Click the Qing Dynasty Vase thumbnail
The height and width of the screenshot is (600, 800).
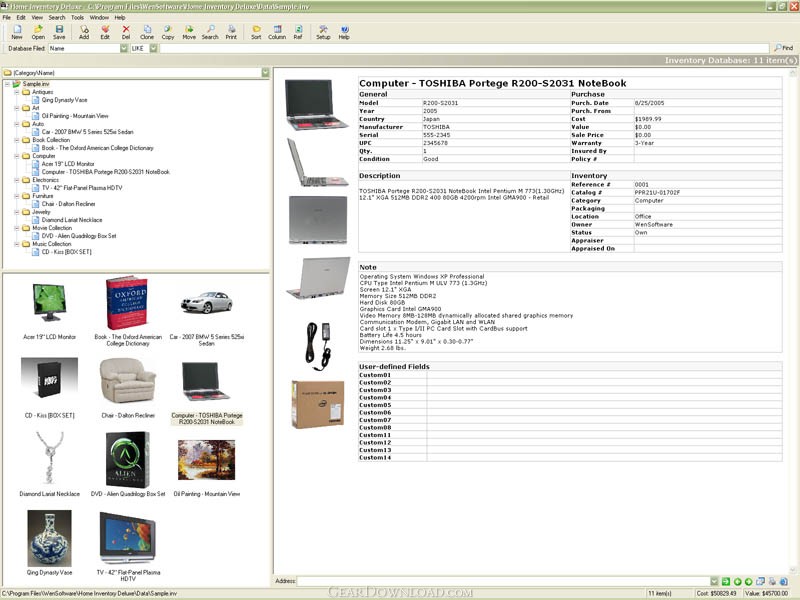tap(49, 538)
